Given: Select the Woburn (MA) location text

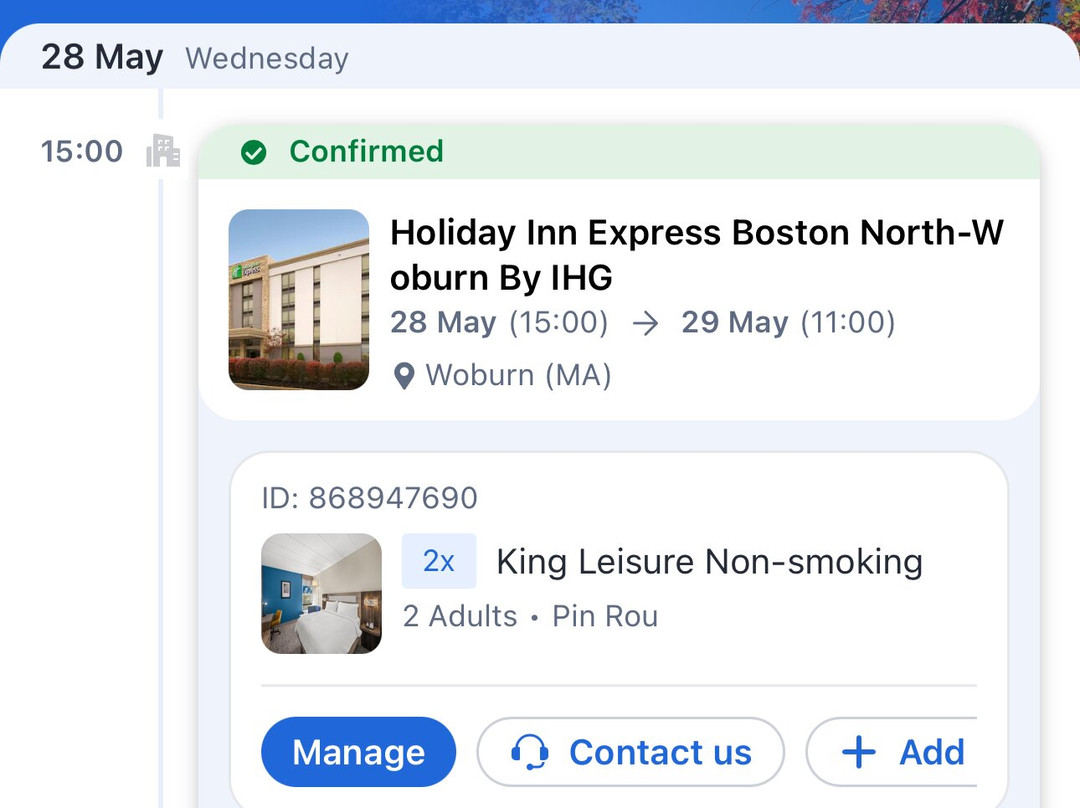Looking at the screenshot, I should click(518, 376).
